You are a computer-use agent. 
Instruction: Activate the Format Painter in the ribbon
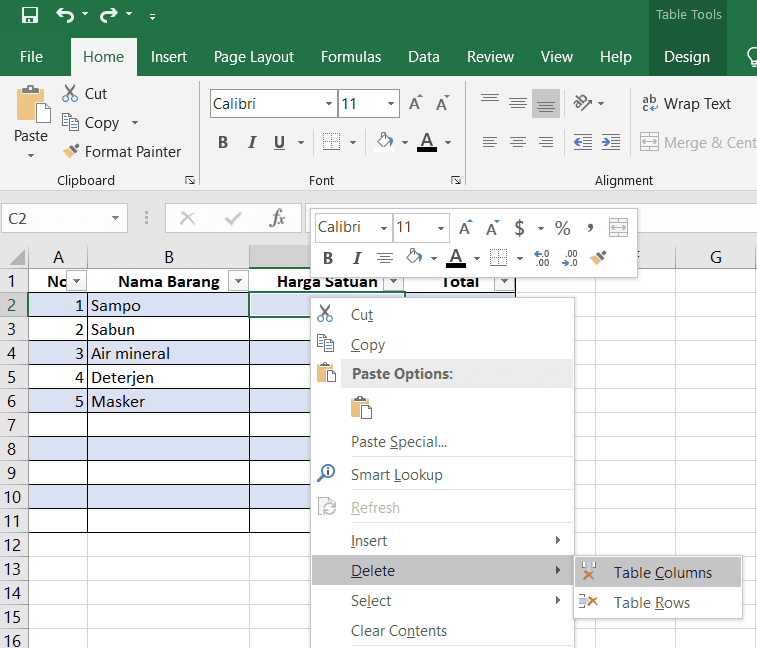(x=122, y=152)
